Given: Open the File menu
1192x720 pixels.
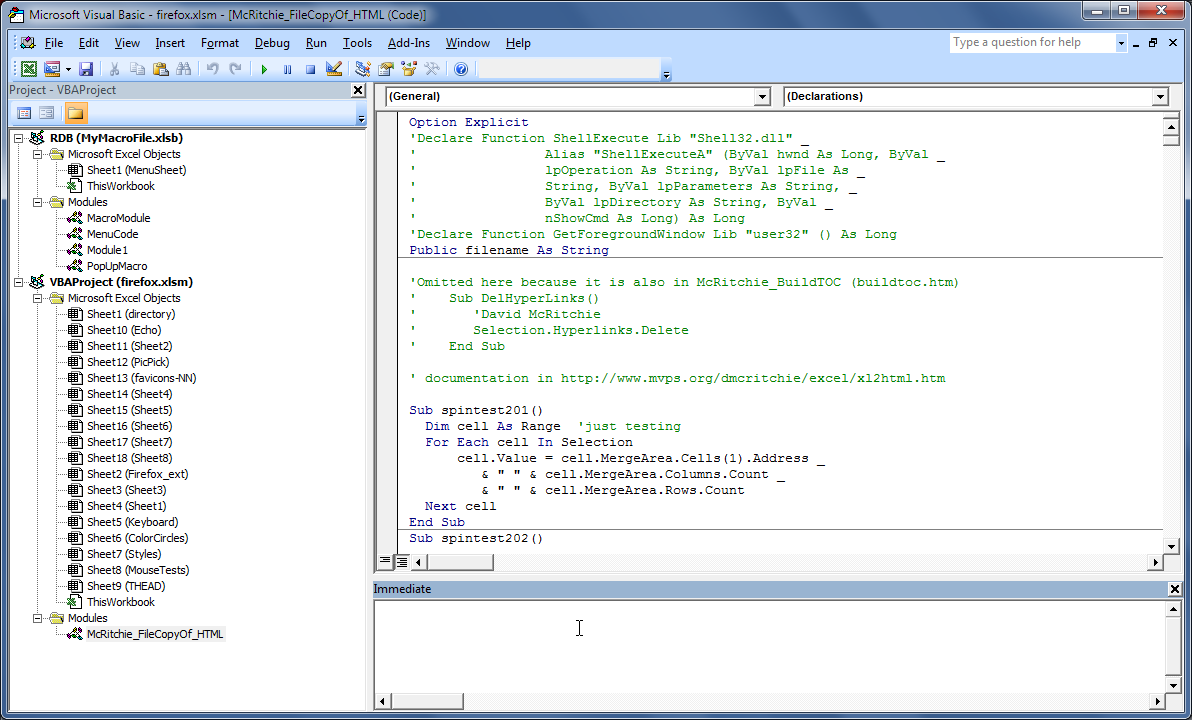Looking at the screenshot, I should coord(53,43).
